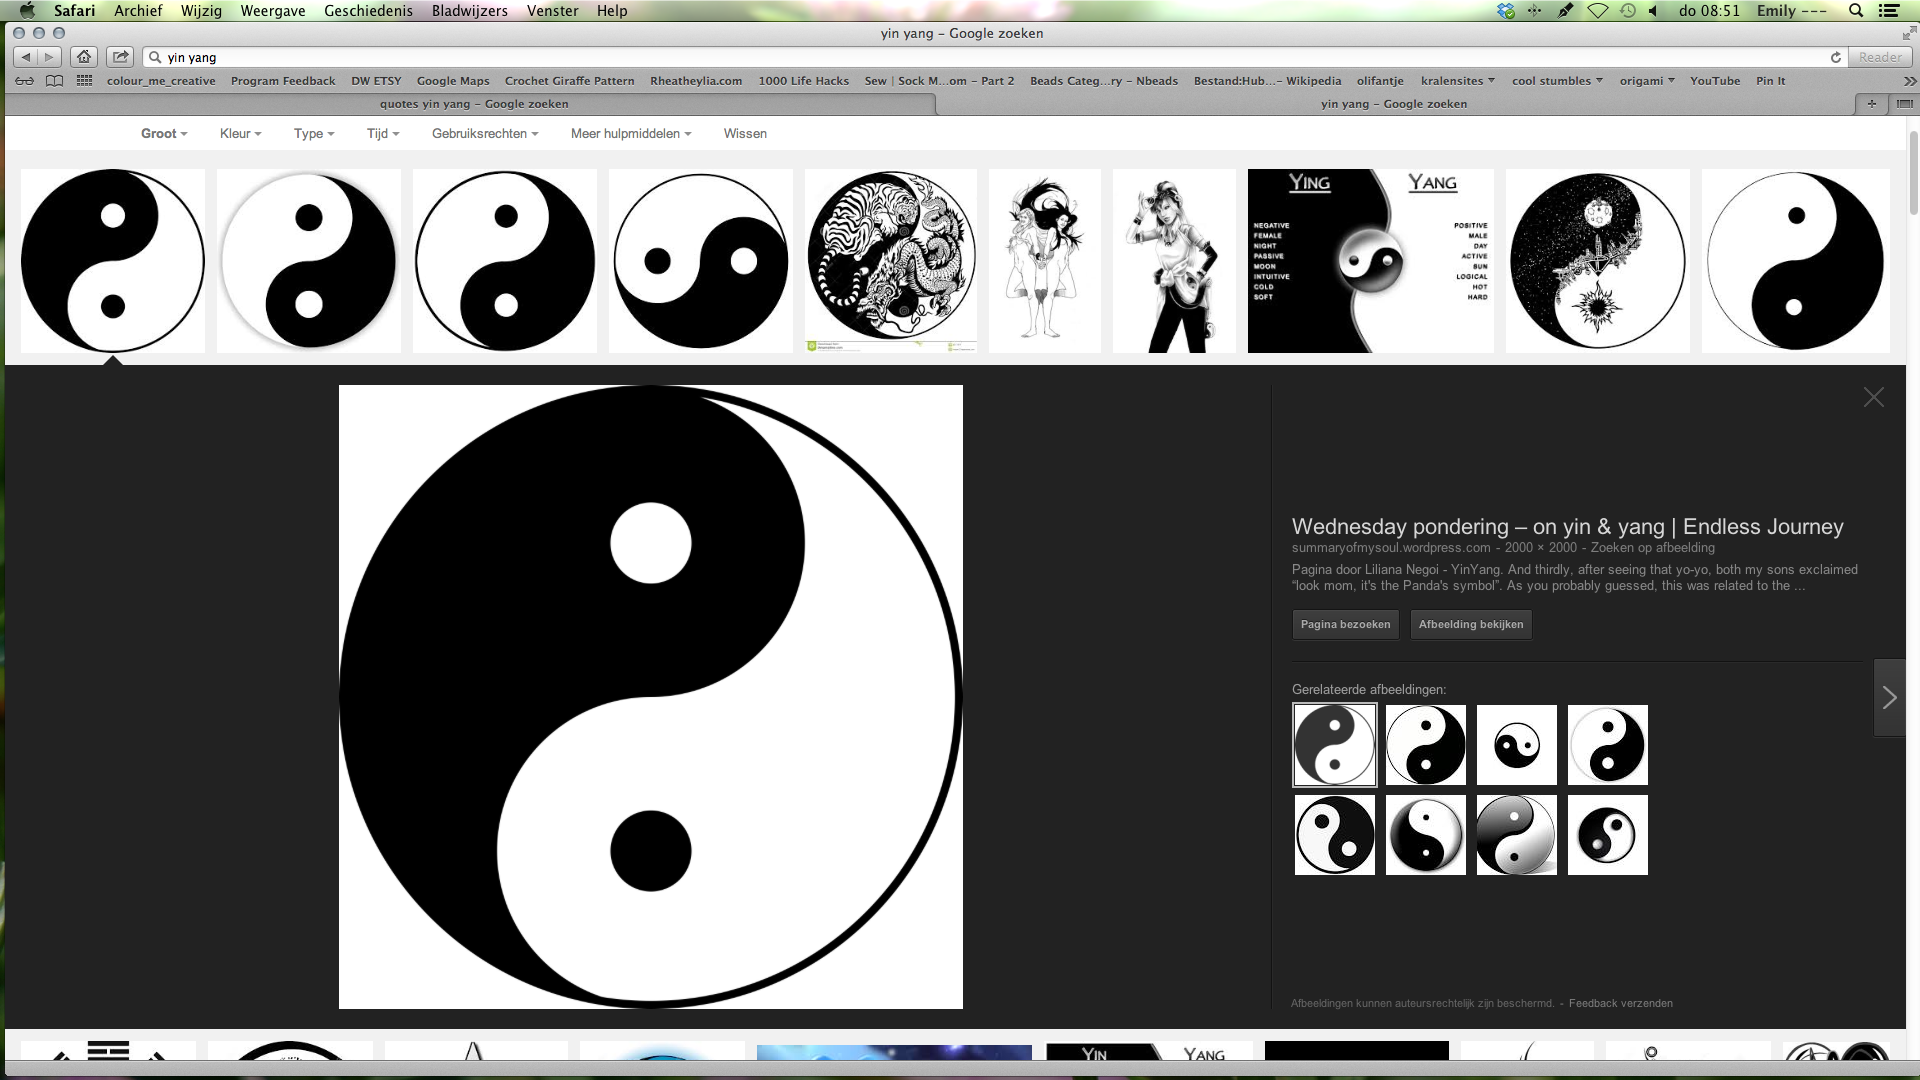Reload the page with the refresh icon
The width and height of the screenshot is (1920, 1080).
1836,57
